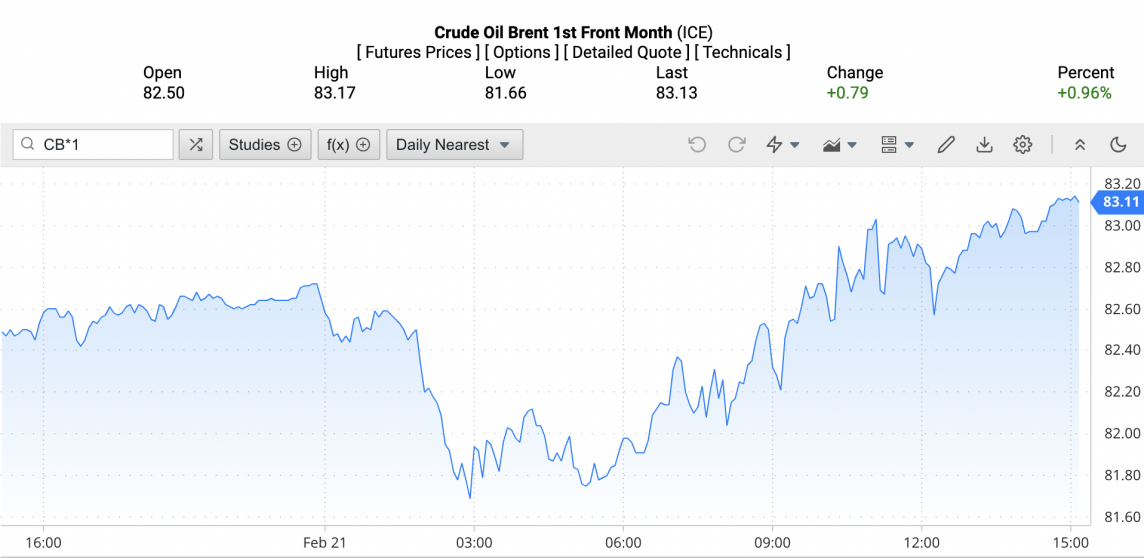Viewport: 1144px width, 559px height.
Task: Undo the last chart action
Action: pyautogui.click(x=697, y=145)
